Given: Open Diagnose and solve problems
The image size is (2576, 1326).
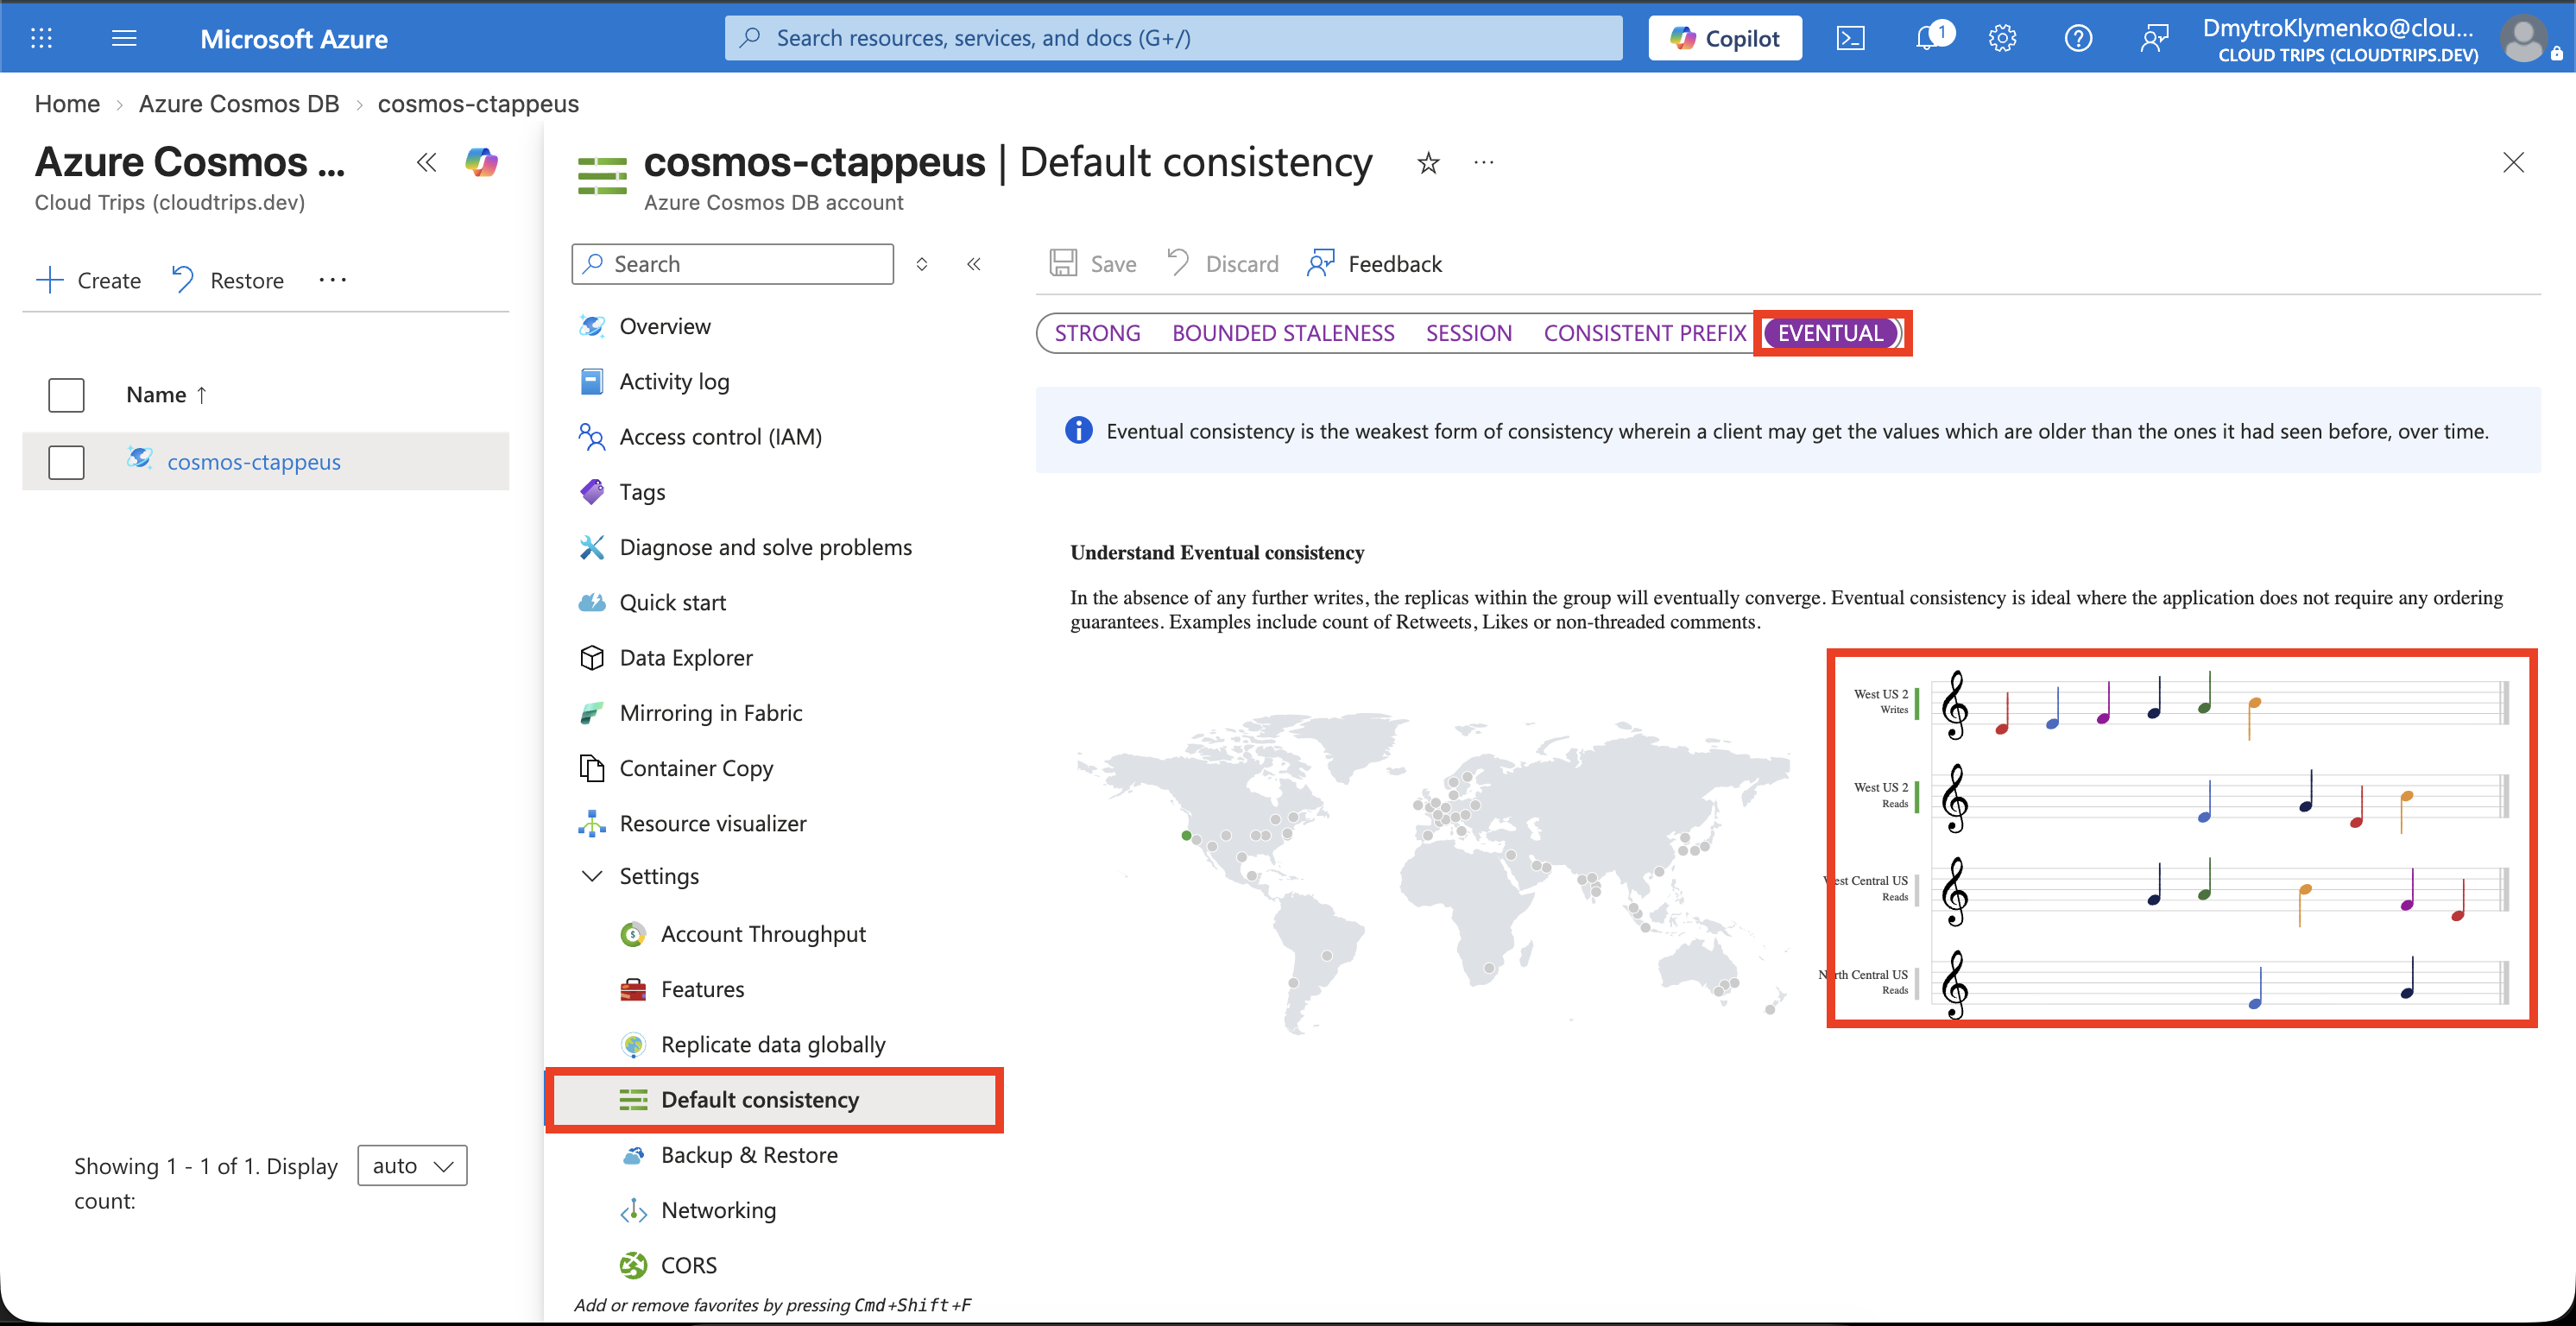Looking at the screenshot, I should pyautogui.click(x=765, y=547).
